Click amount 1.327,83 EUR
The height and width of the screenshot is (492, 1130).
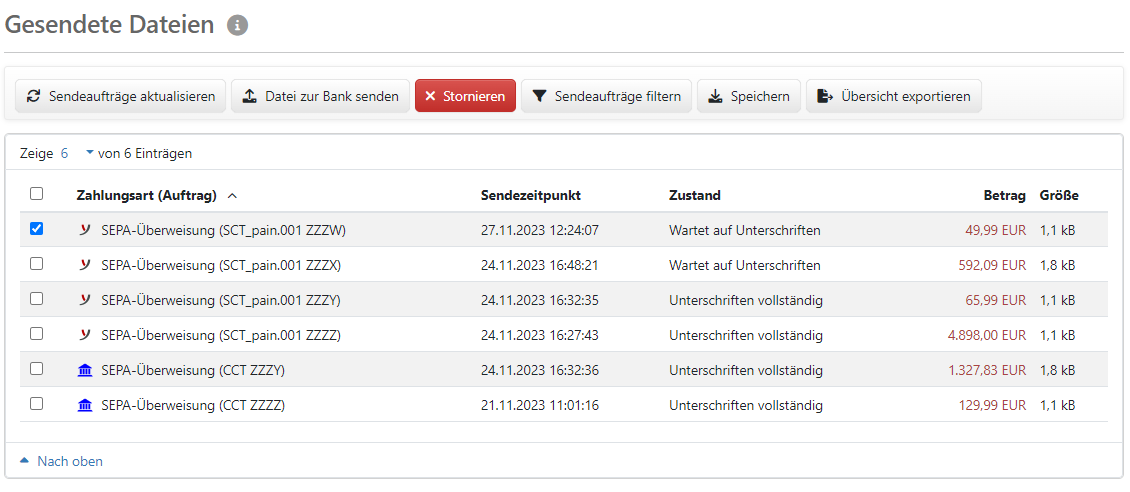pos(987,370)
